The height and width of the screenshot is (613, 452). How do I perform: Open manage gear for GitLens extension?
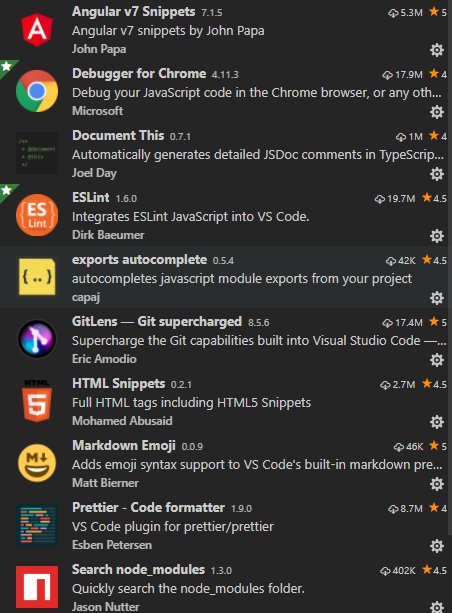[x=437, y=360]
